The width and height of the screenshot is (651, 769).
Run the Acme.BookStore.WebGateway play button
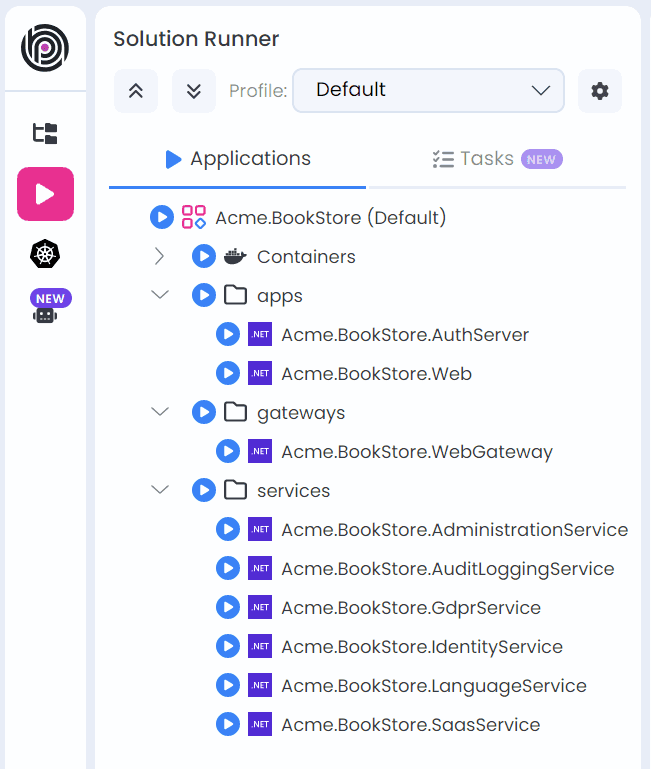click(227, 452)
